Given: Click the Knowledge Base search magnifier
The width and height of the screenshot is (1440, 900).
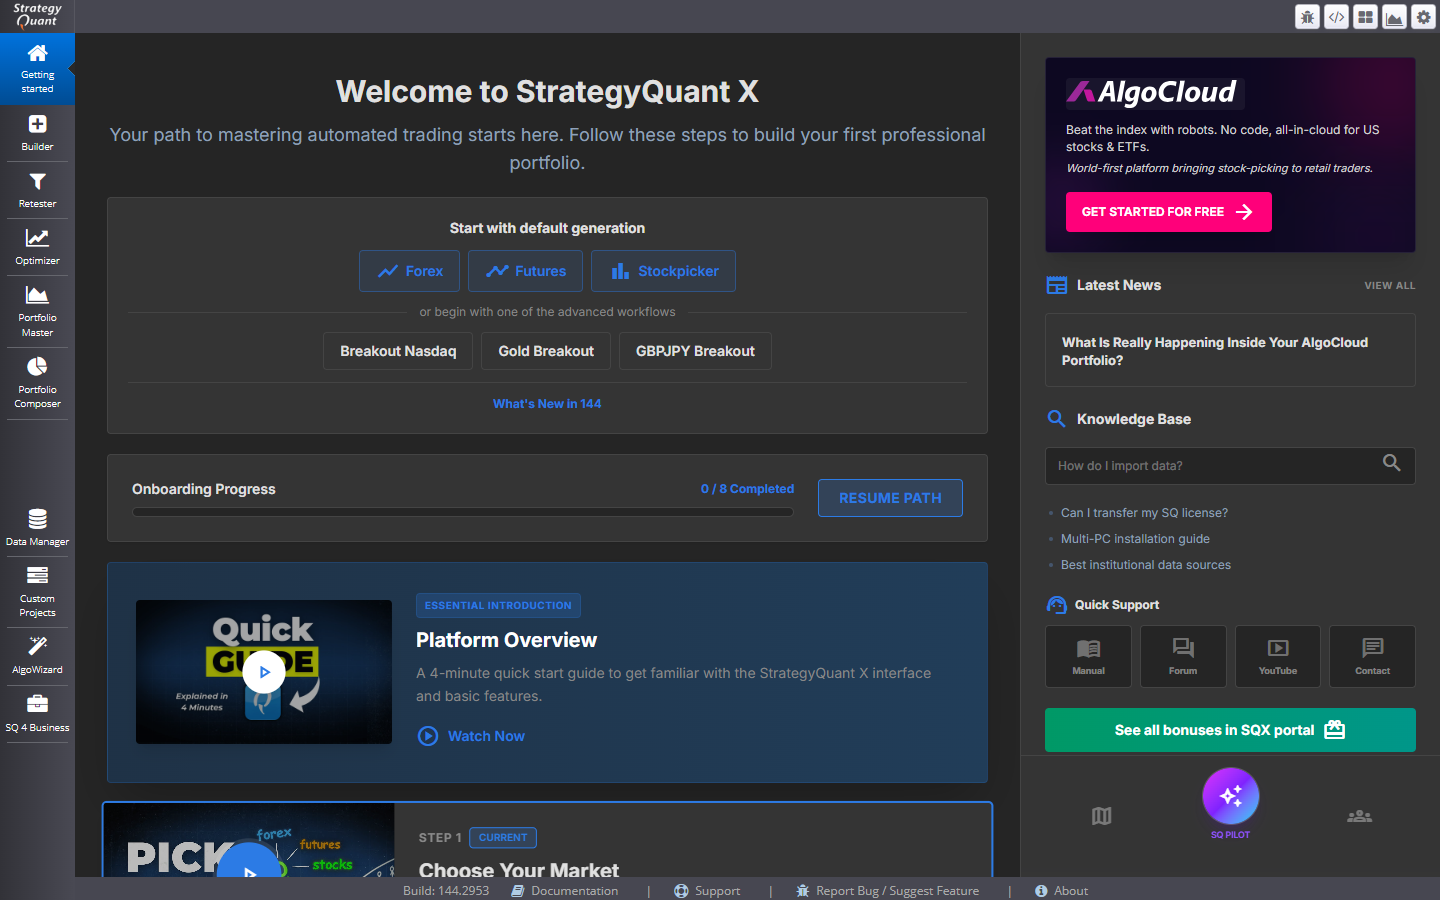Looking at the screenshot, I should tap(1391, 463).
